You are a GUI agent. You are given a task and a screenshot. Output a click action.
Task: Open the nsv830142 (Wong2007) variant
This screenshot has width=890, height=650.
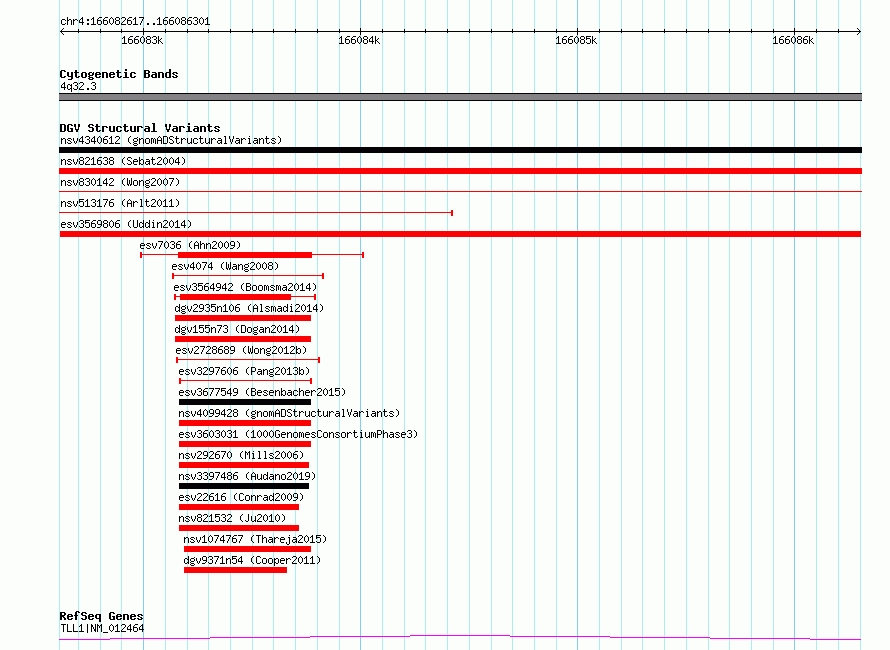[120, 182]
